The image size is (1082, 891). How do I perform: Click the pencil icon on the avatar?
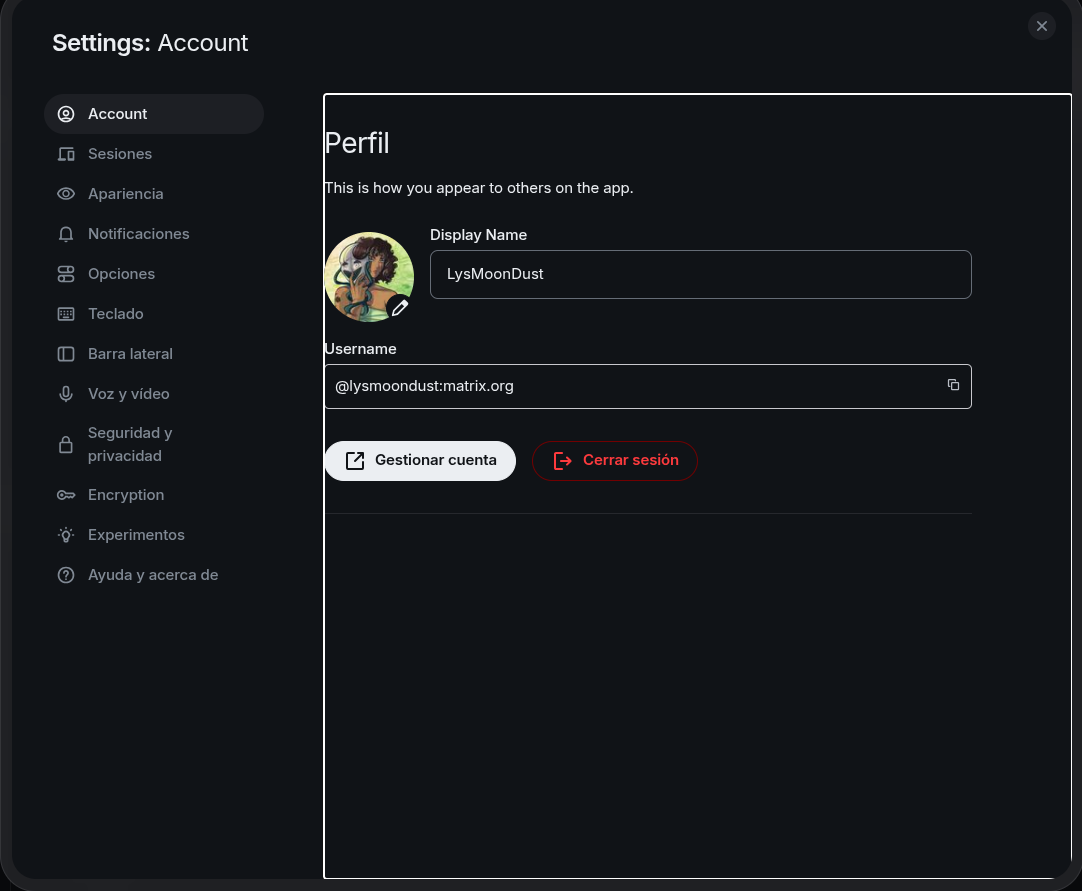(400, 308)
